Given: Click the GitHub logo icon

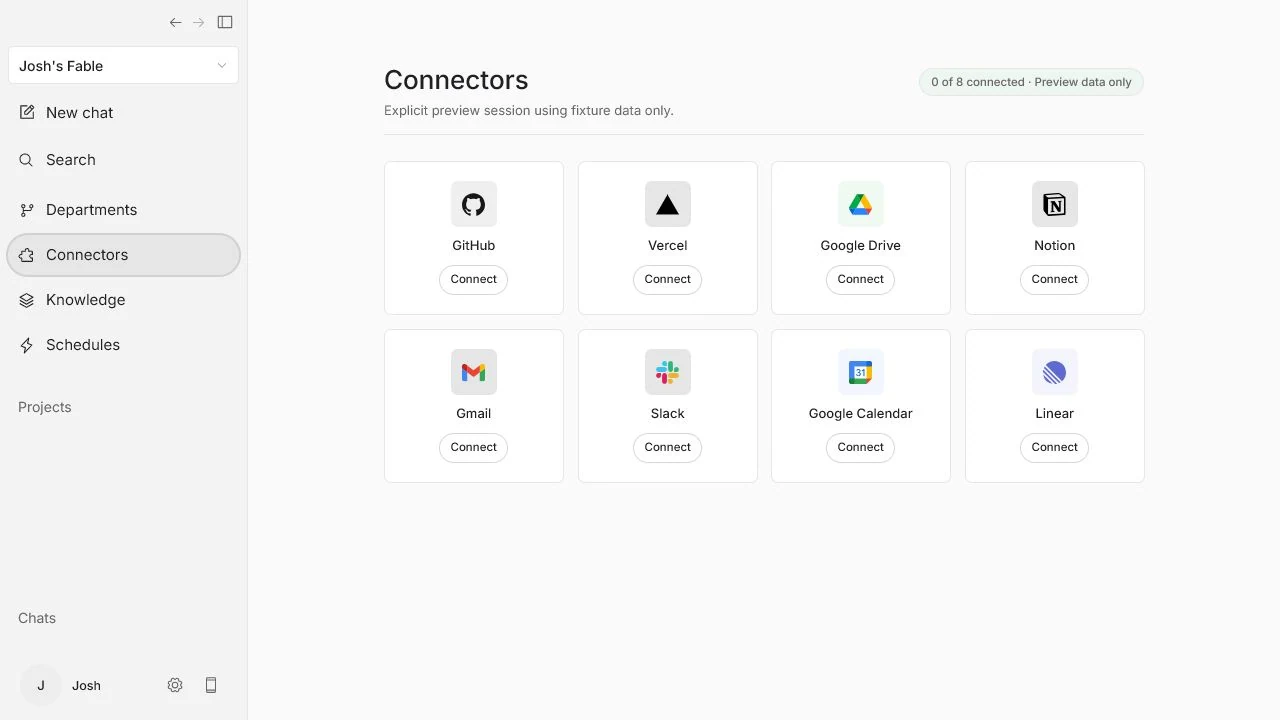Looking at the screenshot, I should tap(474, 204).
